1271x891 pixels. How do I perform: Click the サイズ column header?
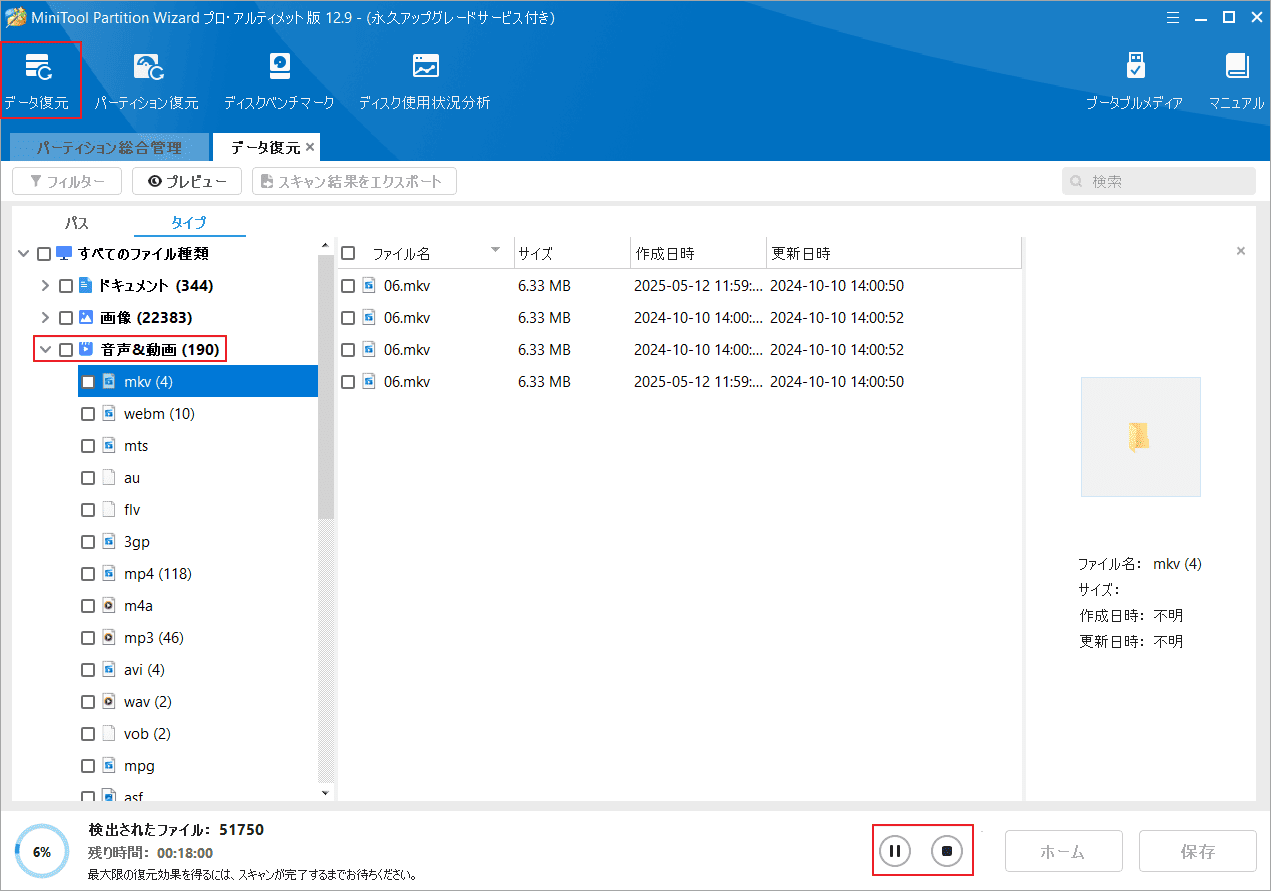[x=572, y=254]
